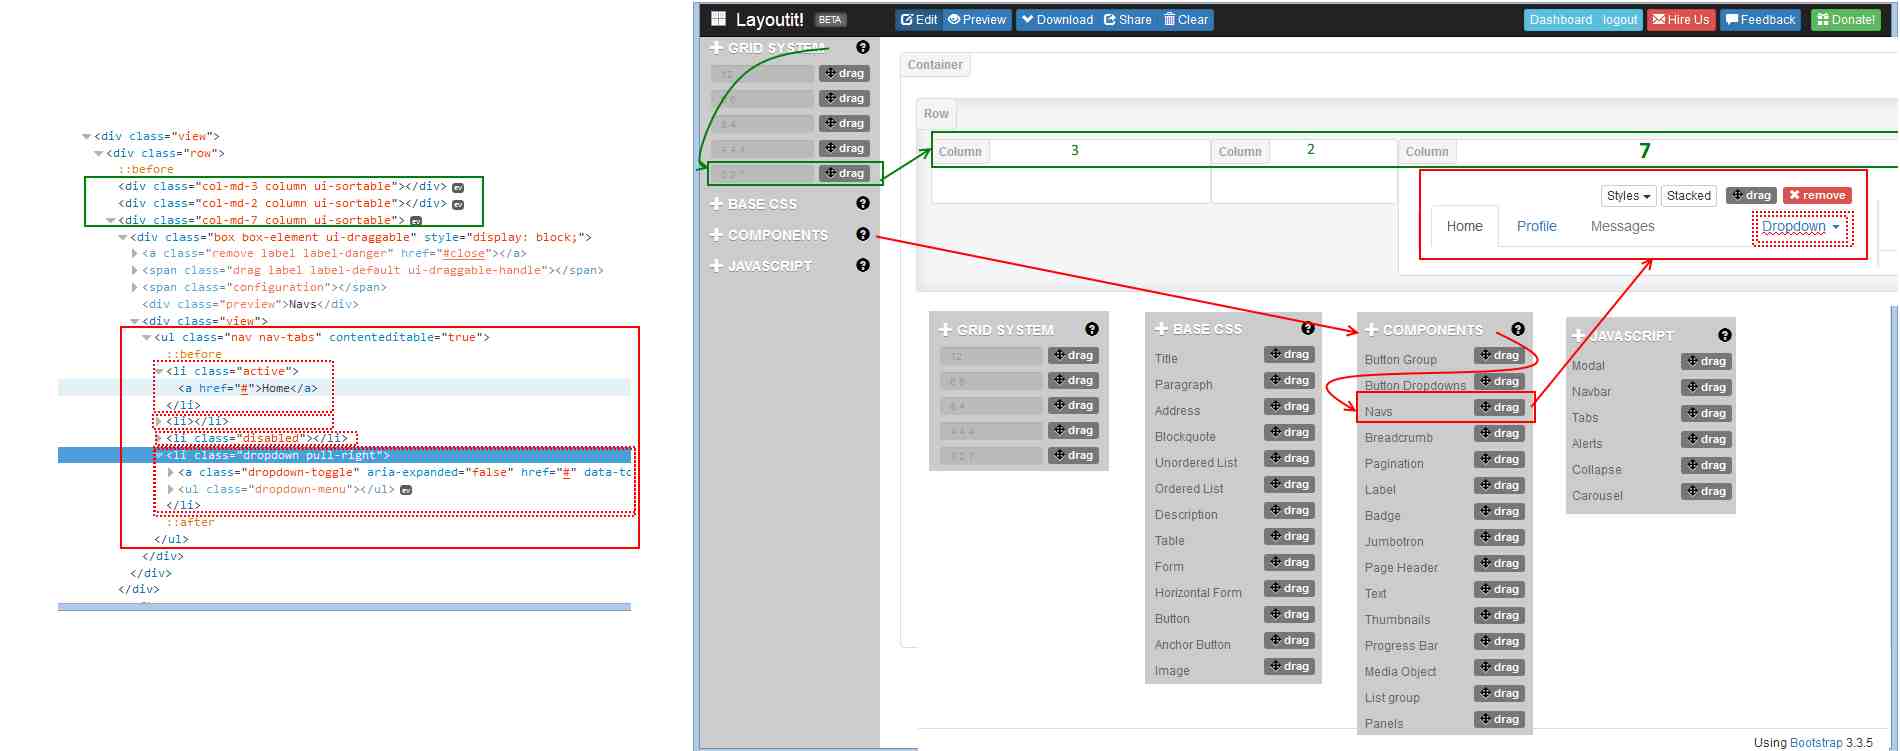Switch to Edit mode in the header
The height and width of the screenshot is (751, 1900).
click(919, 20)
